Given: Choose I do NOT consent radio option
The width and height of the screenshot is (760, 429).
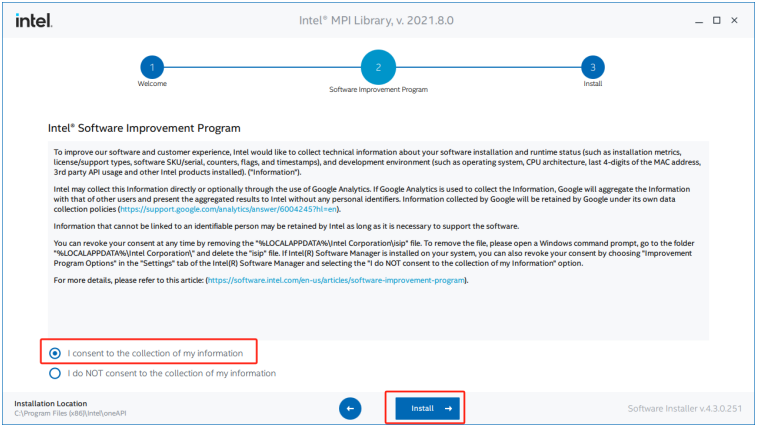Looking at the screenshot, I should (x=55, y=373).
